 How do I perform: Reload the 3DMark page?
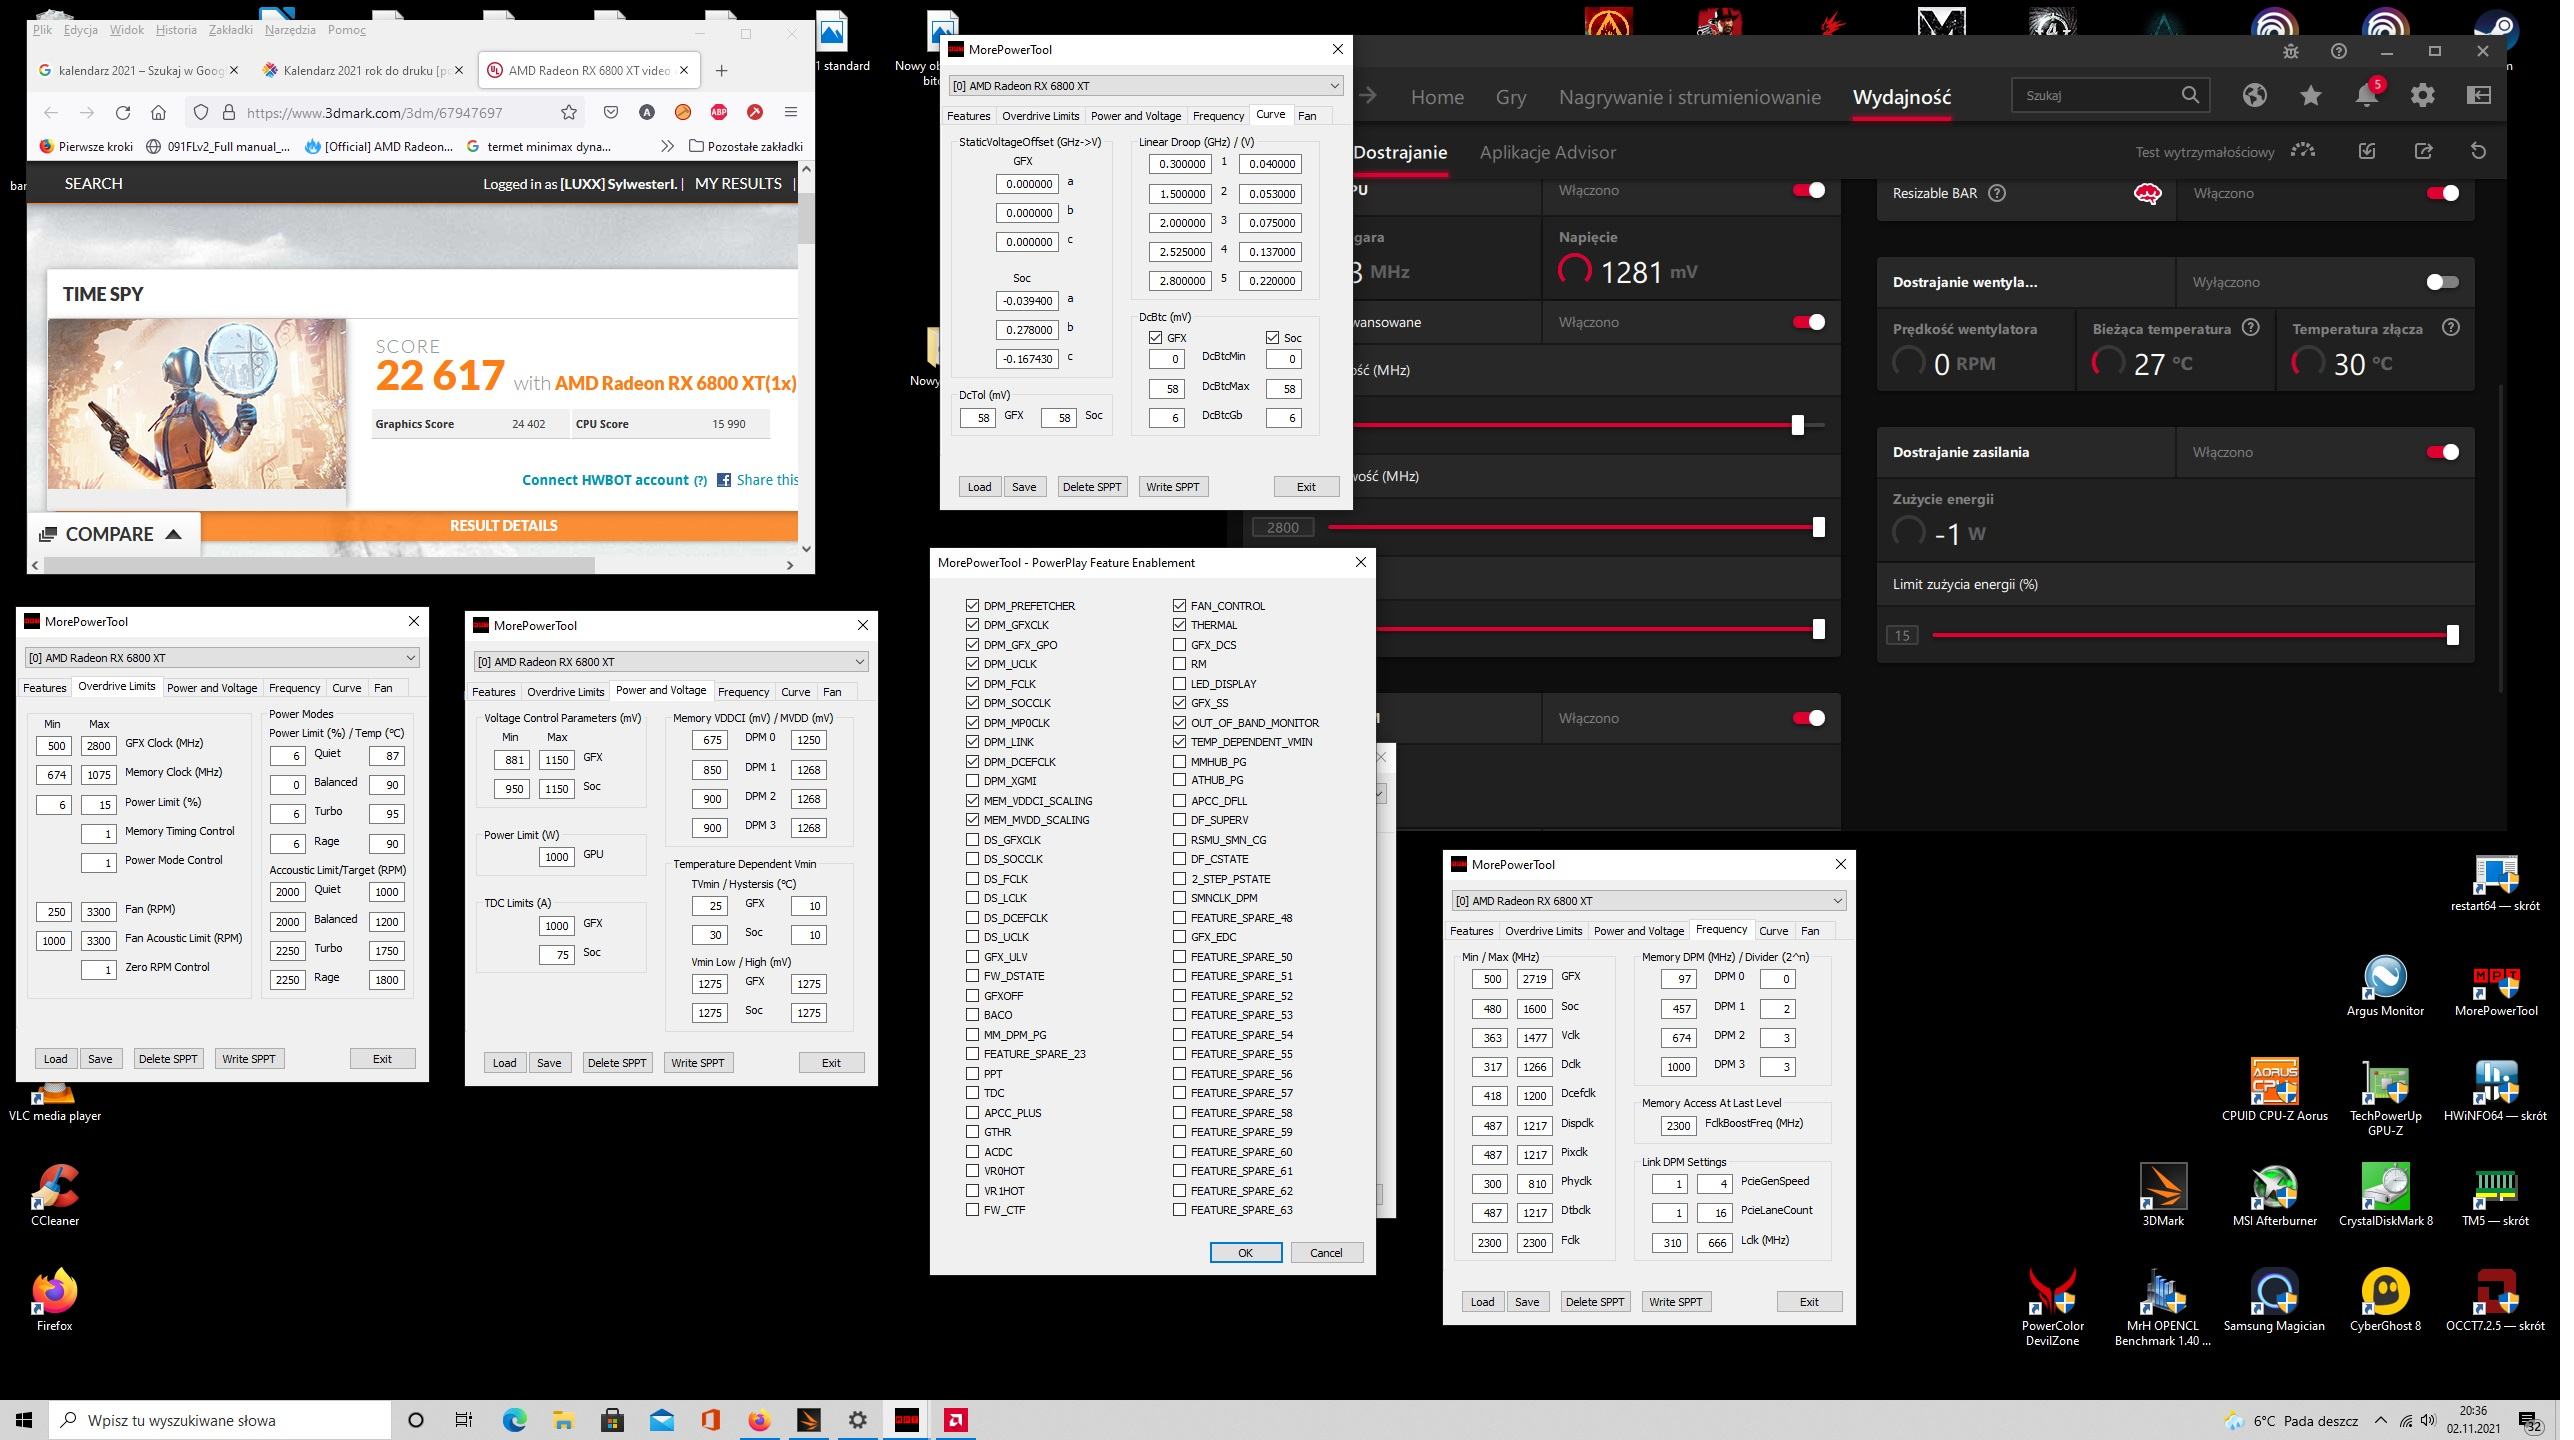tap(123, 113)
